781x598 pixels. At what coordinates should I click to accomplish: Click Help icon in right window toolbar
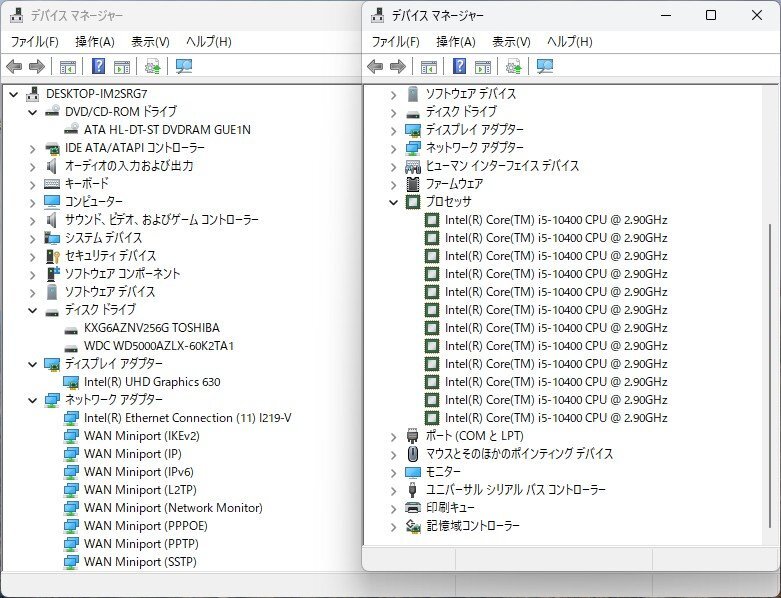(460, 66)
